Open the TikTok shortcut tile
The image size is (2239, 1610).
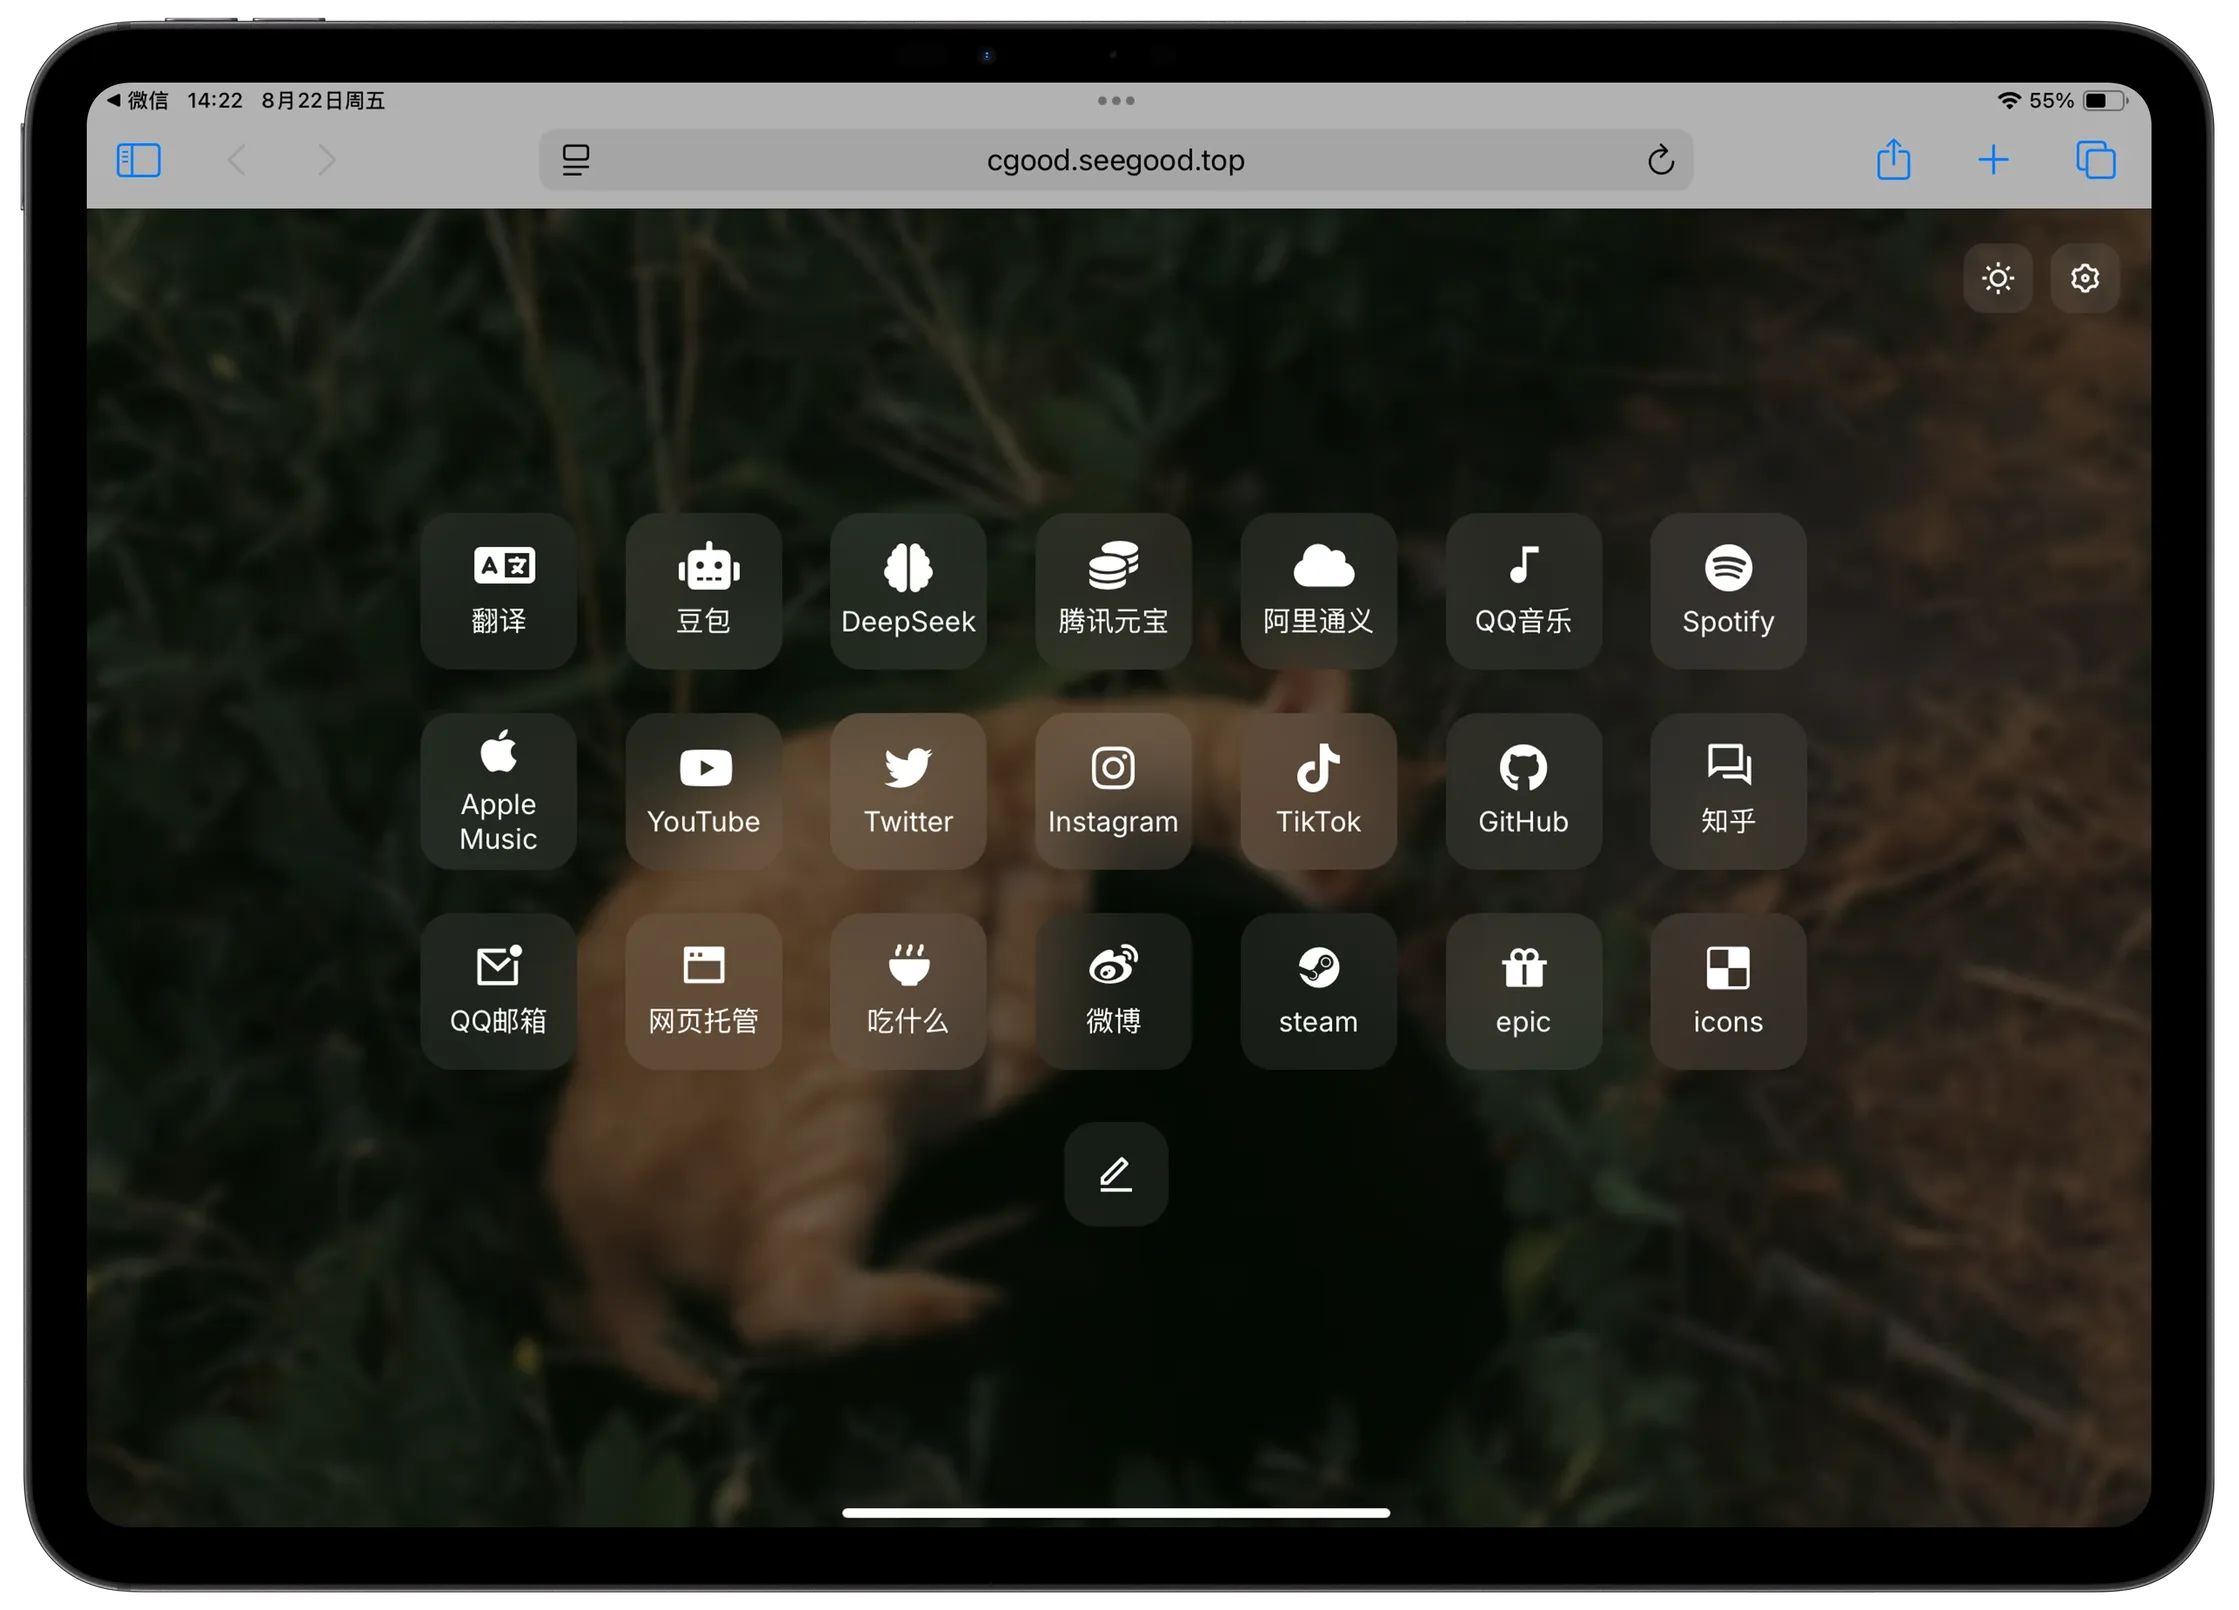(x=1318, y=791)
